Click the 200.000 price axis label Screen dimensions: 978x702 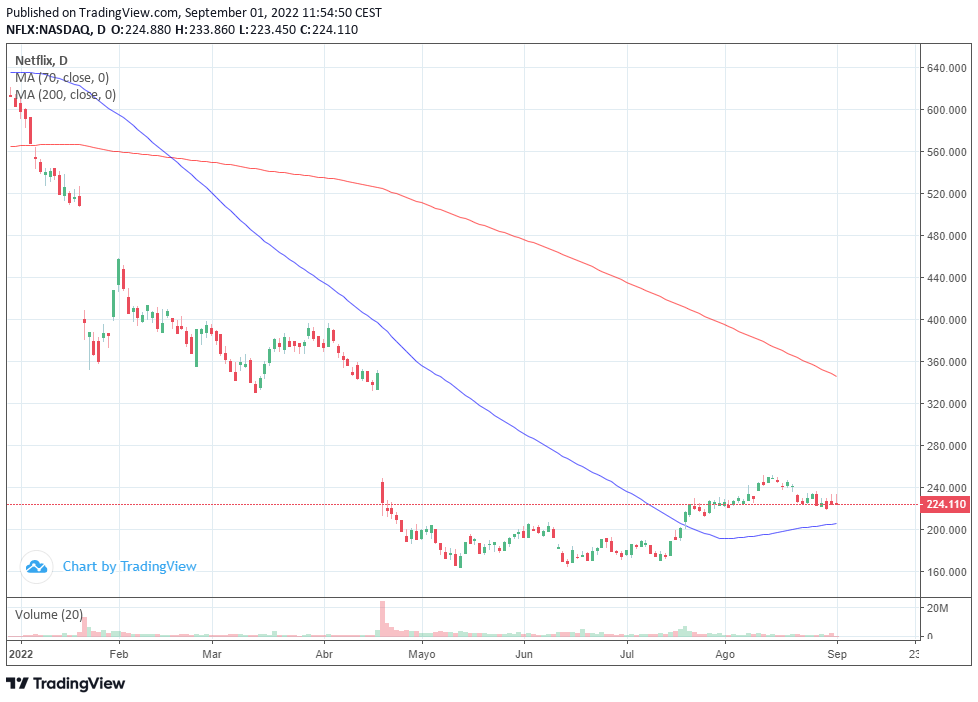coord(946,530)
